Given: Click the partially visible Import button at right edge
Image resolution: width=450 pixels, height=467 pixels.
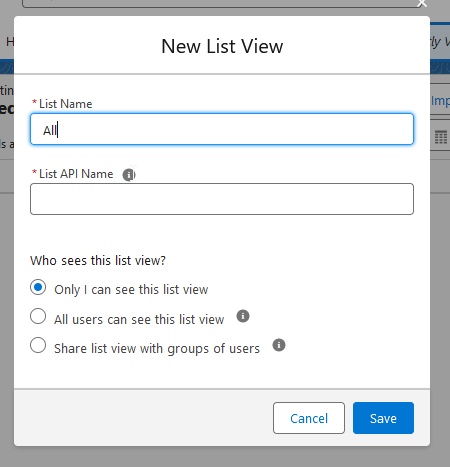Looking at the screenshot, I should coord(440,101).
